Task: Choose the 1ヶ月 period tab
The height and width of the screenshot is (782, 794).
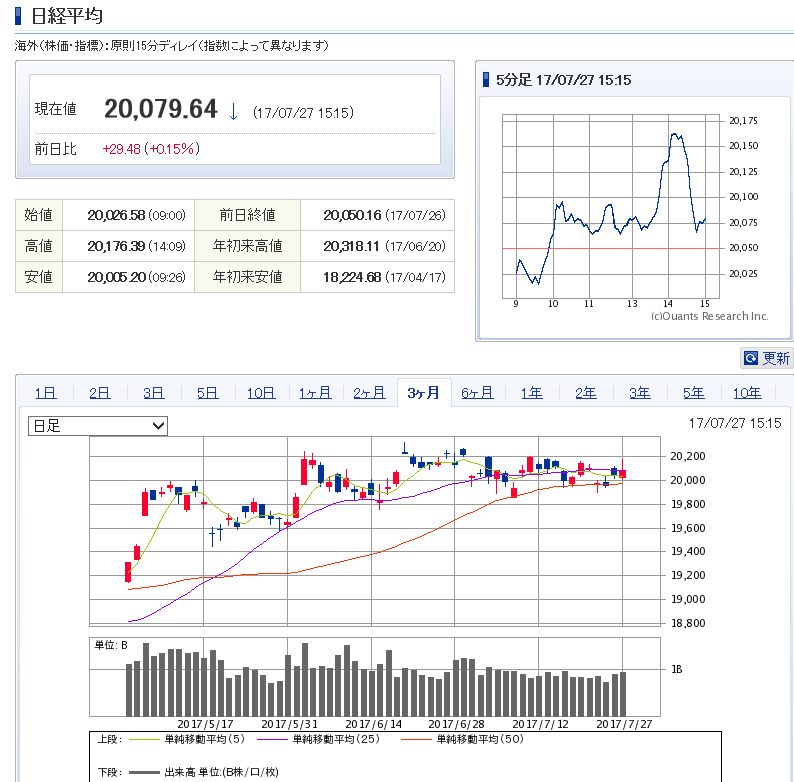Action: tap(315, 393)
